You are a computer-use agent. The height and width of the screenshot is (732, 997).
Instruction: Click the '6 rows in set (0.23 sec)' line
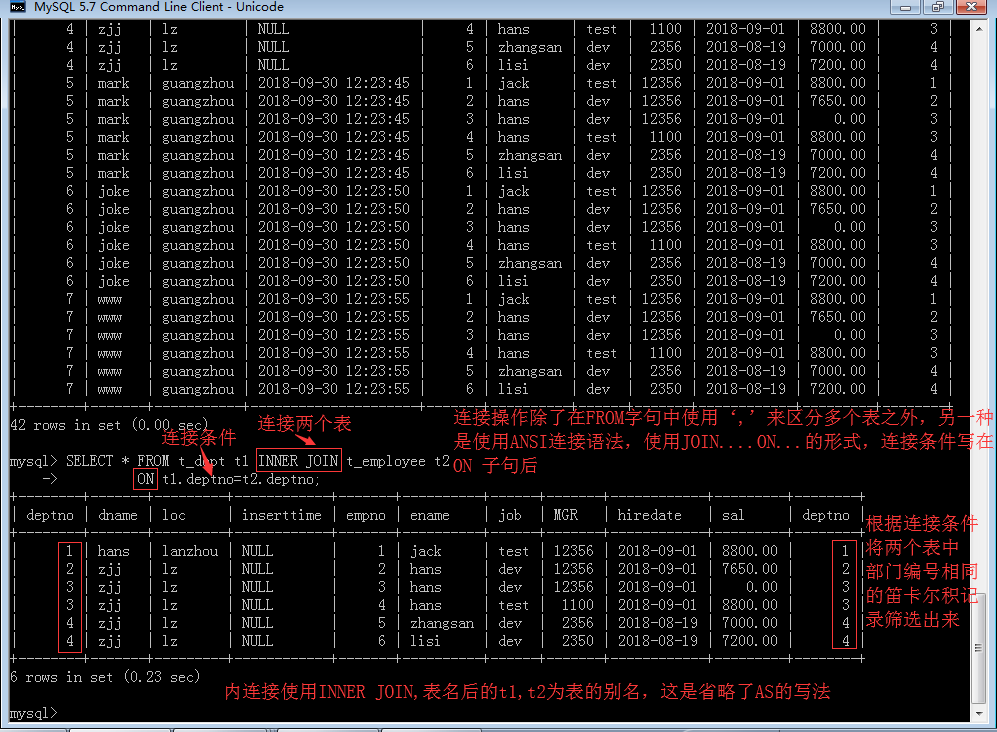[x=105, y=677]
